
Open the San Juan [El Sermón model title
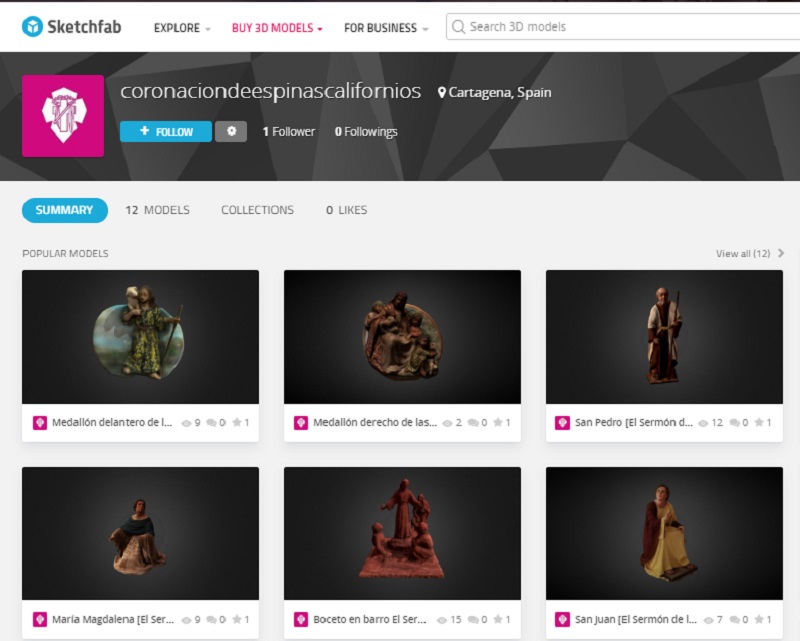click(636, 620)
